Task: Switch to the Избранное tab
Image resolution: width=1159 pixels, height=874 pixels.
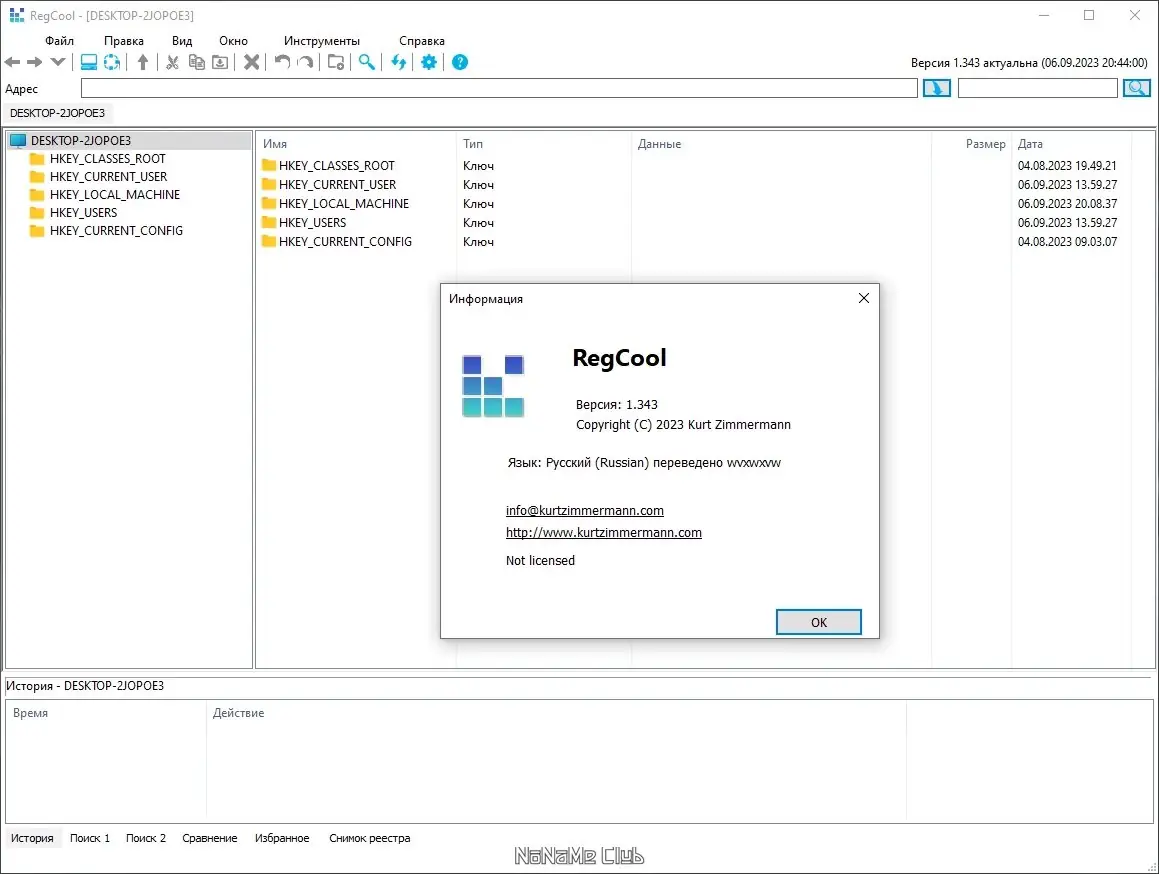Action: (282, 838)
